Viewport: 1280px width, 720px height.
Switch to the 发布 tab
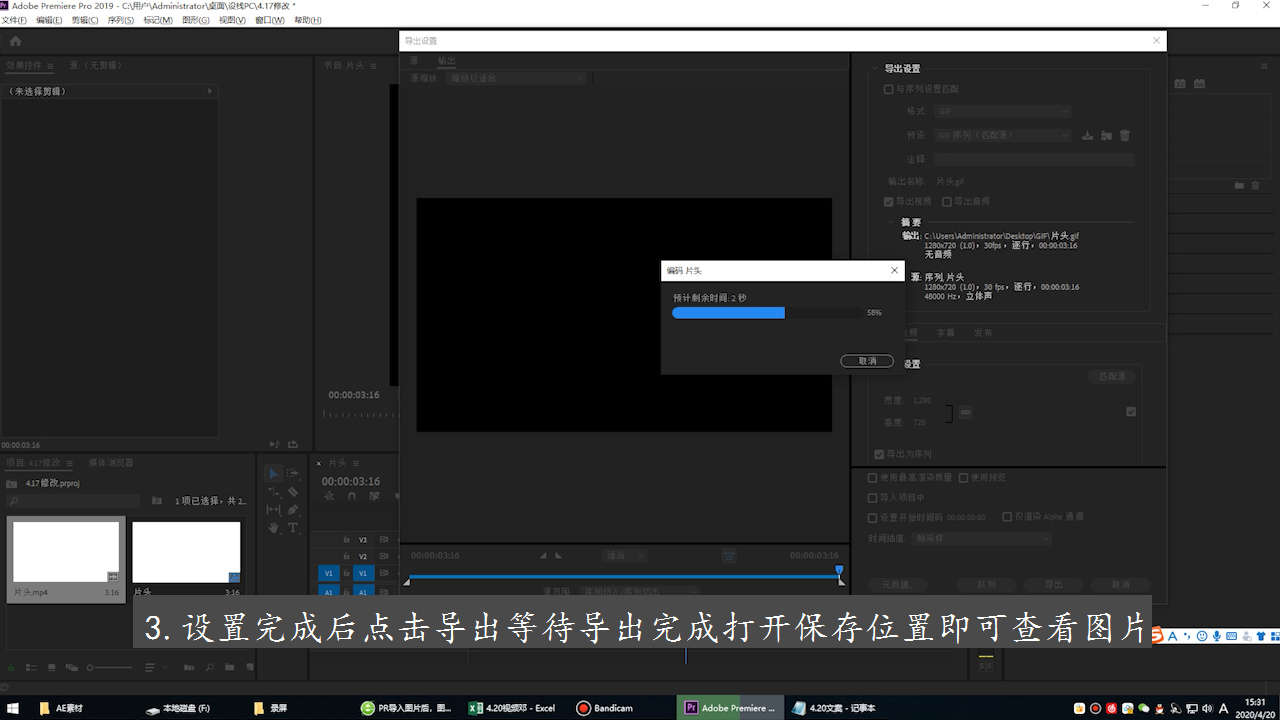(x=983, y=333)
